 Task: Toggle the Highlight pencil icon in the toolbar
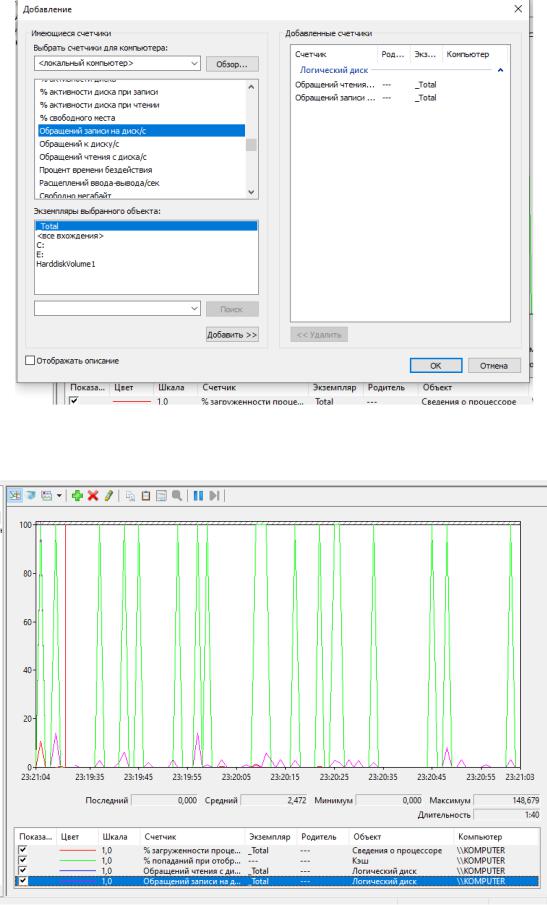(108, 495)
